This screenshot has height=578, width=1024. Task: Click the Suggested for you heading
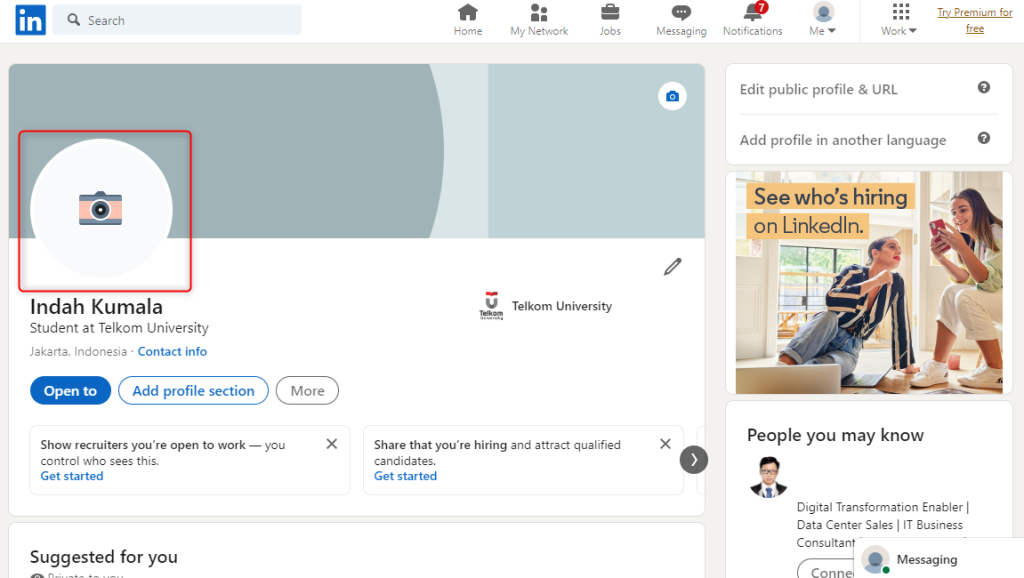(103, 557)
